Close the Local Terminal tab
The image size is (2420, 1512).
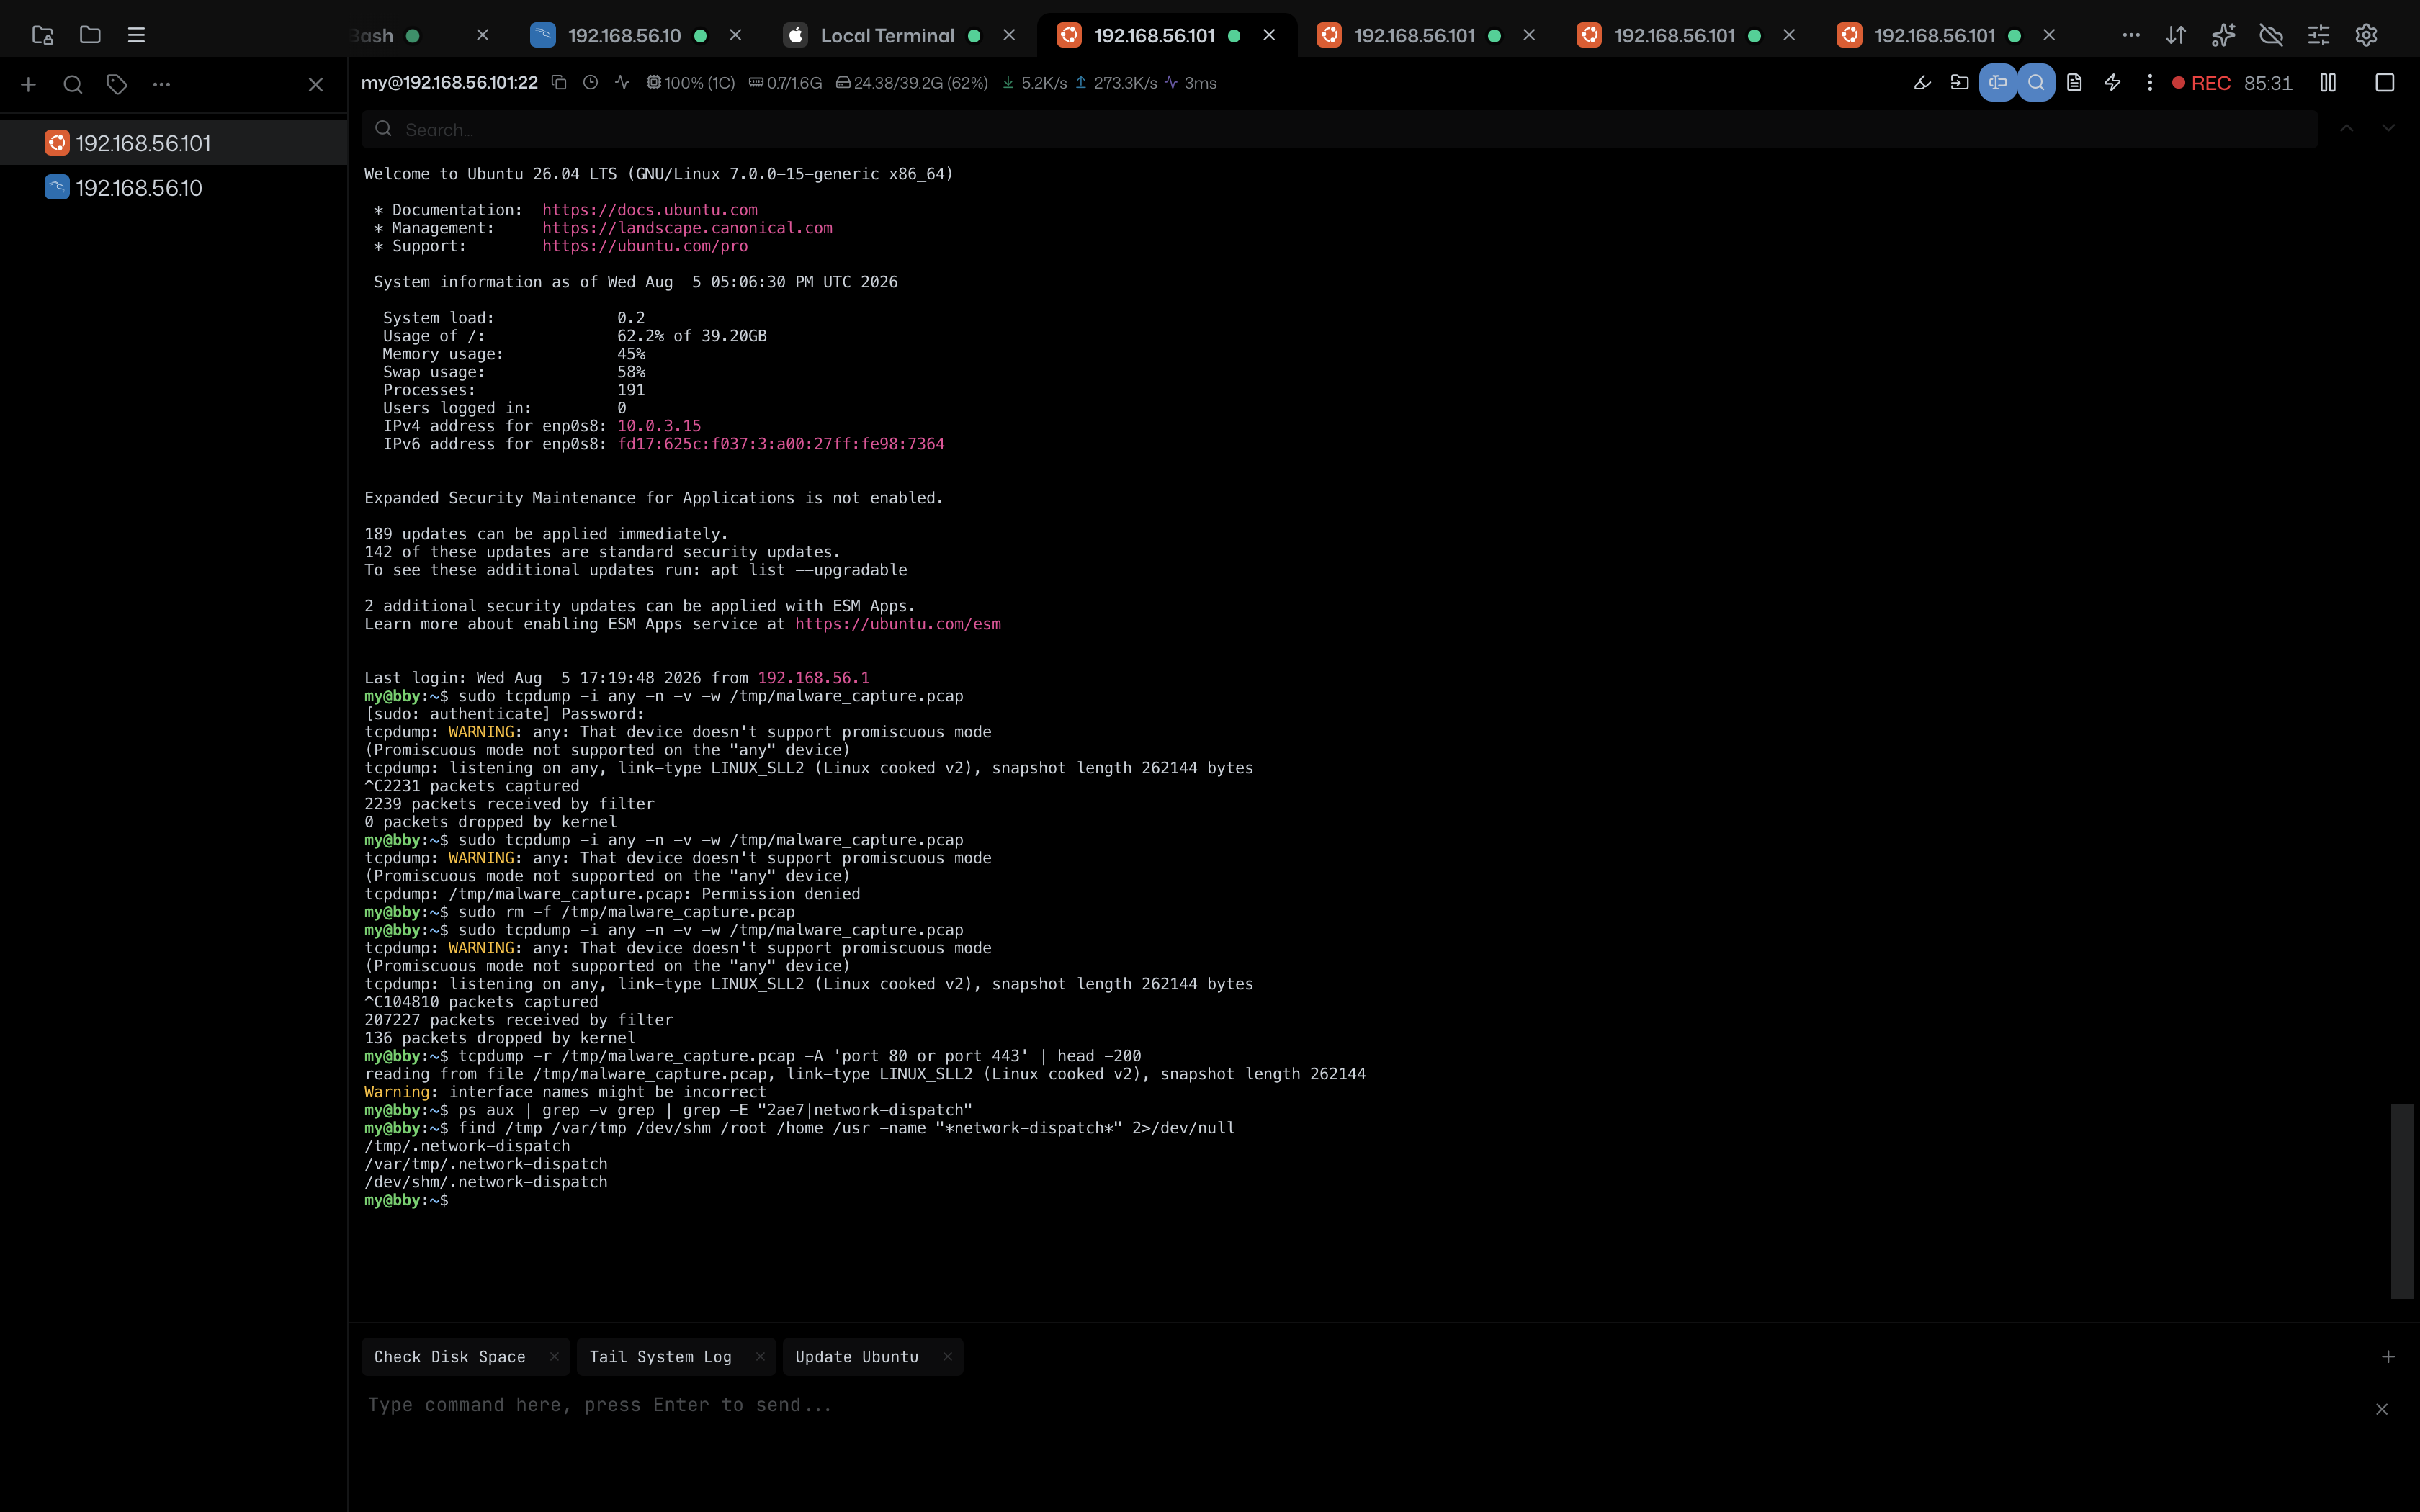pyautogui.click(x=1009, y=35)
